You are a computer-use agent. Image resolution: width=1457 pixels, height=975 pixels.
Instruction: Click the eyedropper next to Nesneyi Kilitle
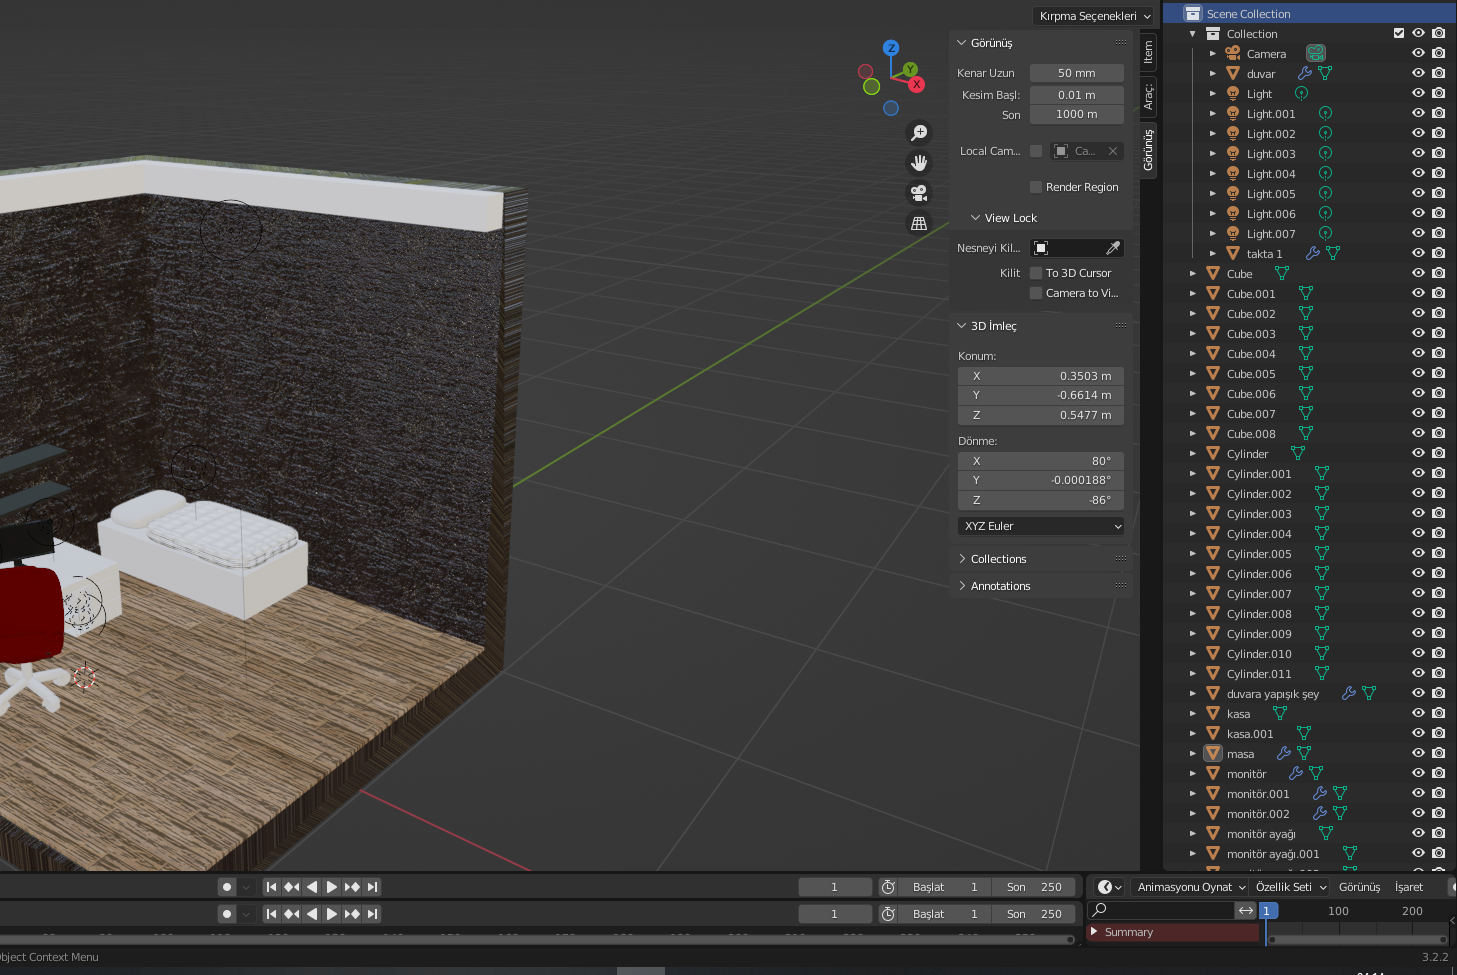coord(1113,248)
